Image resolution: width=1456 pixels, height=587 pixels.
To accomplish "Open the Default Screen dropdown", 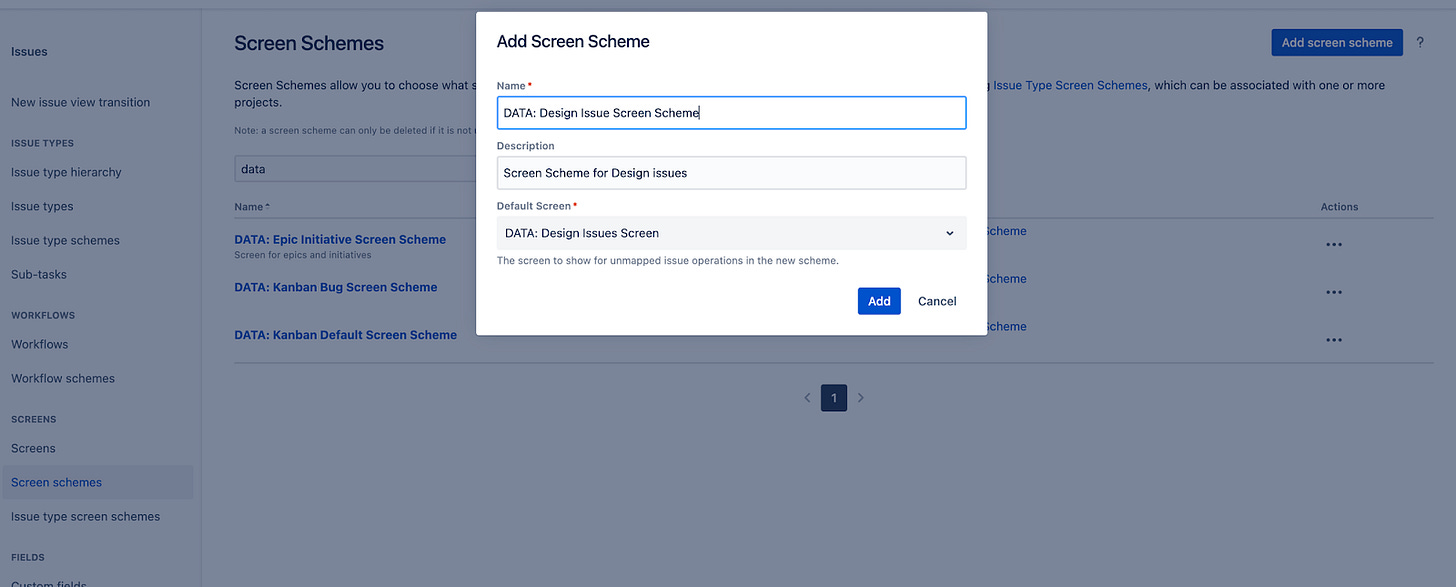I will tap(731, 232).
